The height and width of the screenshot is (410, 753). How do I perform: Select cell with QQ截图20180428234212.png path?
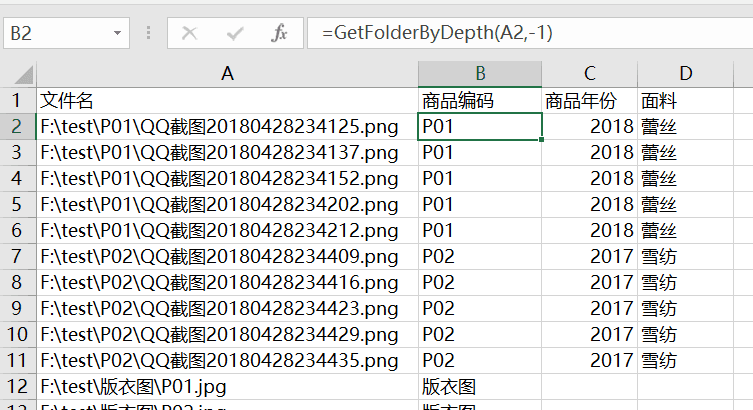pos(227,230)
